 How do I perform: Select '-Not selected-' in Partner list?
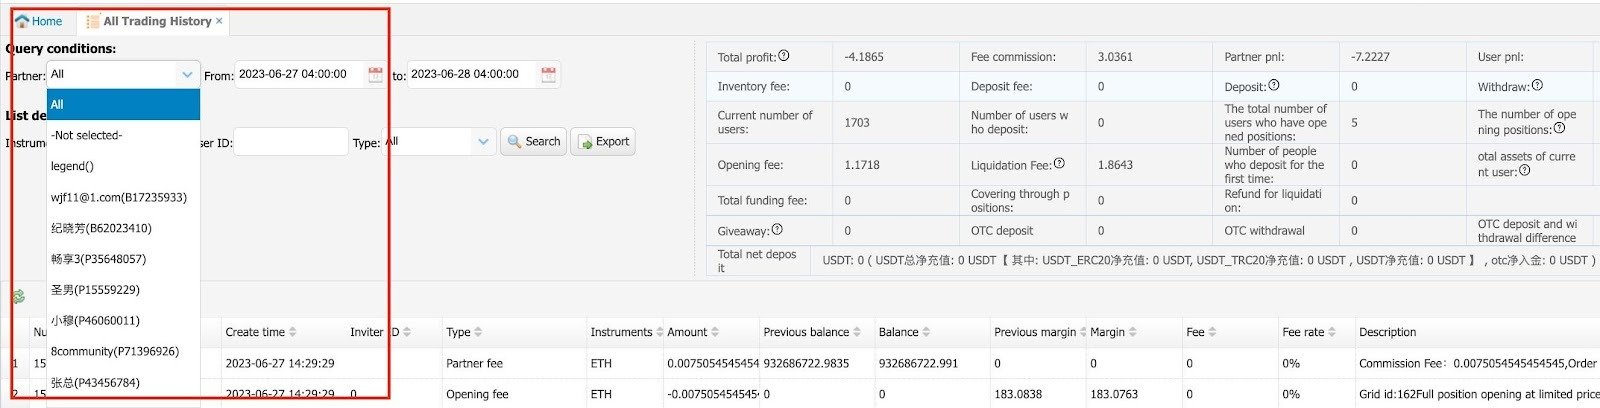[x=87, y=135]
